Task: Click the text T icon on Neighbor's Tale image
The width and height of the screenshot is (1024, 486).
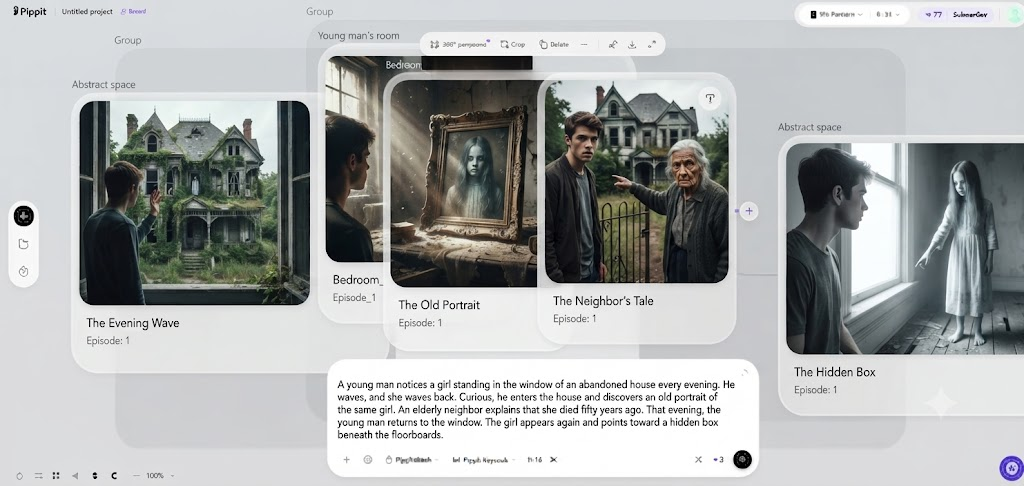Action: (710, 99)
